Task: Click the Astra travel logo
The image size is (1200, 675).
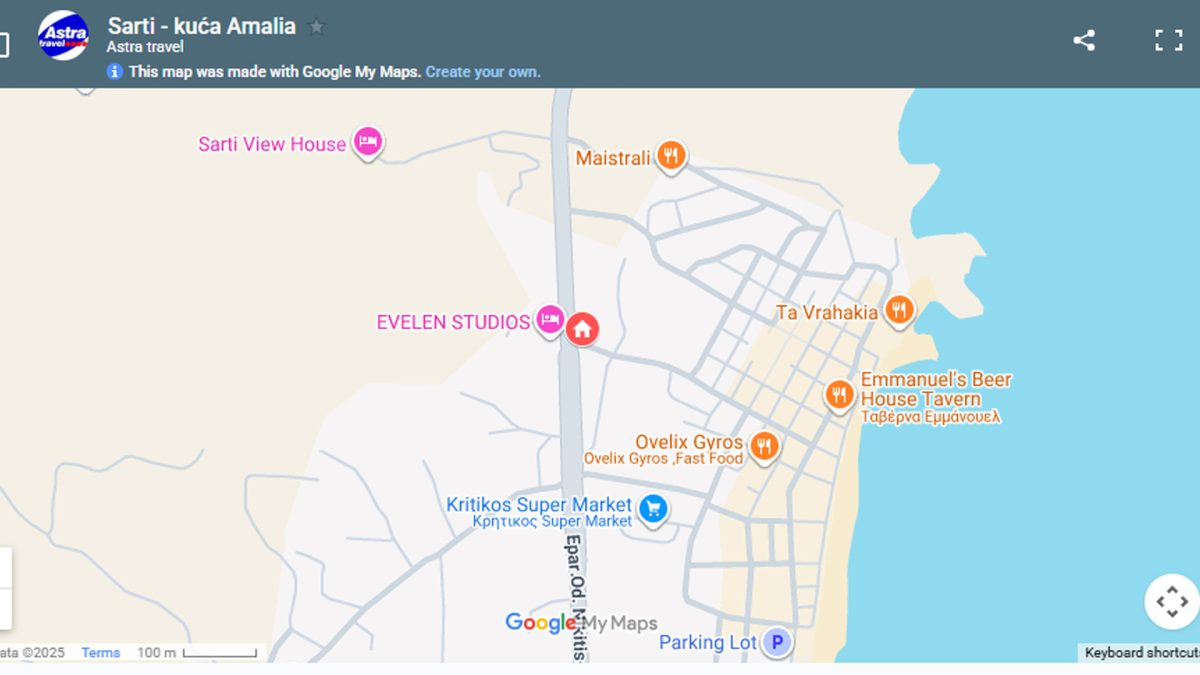Action: 63,36
